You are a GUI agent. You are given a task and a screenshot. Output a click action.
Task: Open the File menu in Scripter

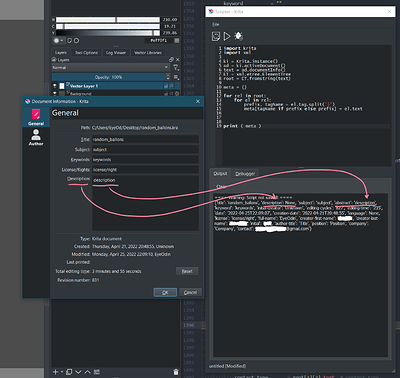[216, 24]
